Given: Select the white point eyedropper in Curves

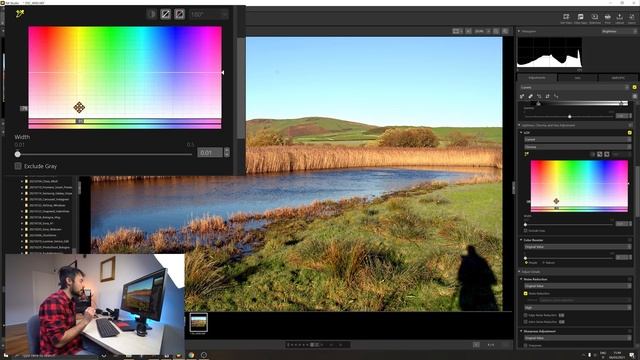Looking at the screenshot, I should click(x=539, y=96).
